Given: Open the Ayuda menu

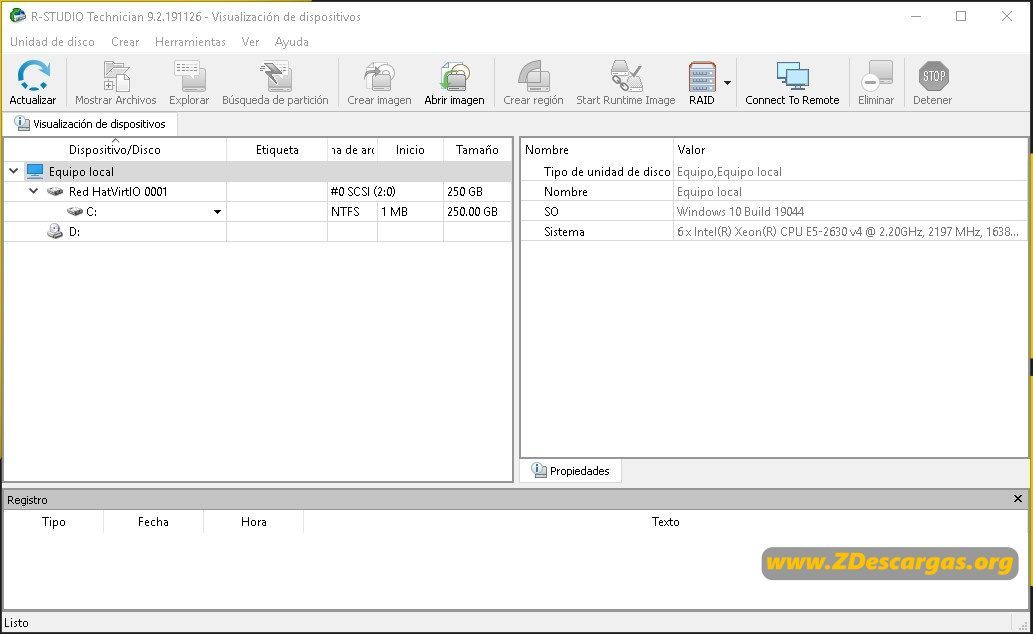Looking at the screenshot, I should point(292,42).
